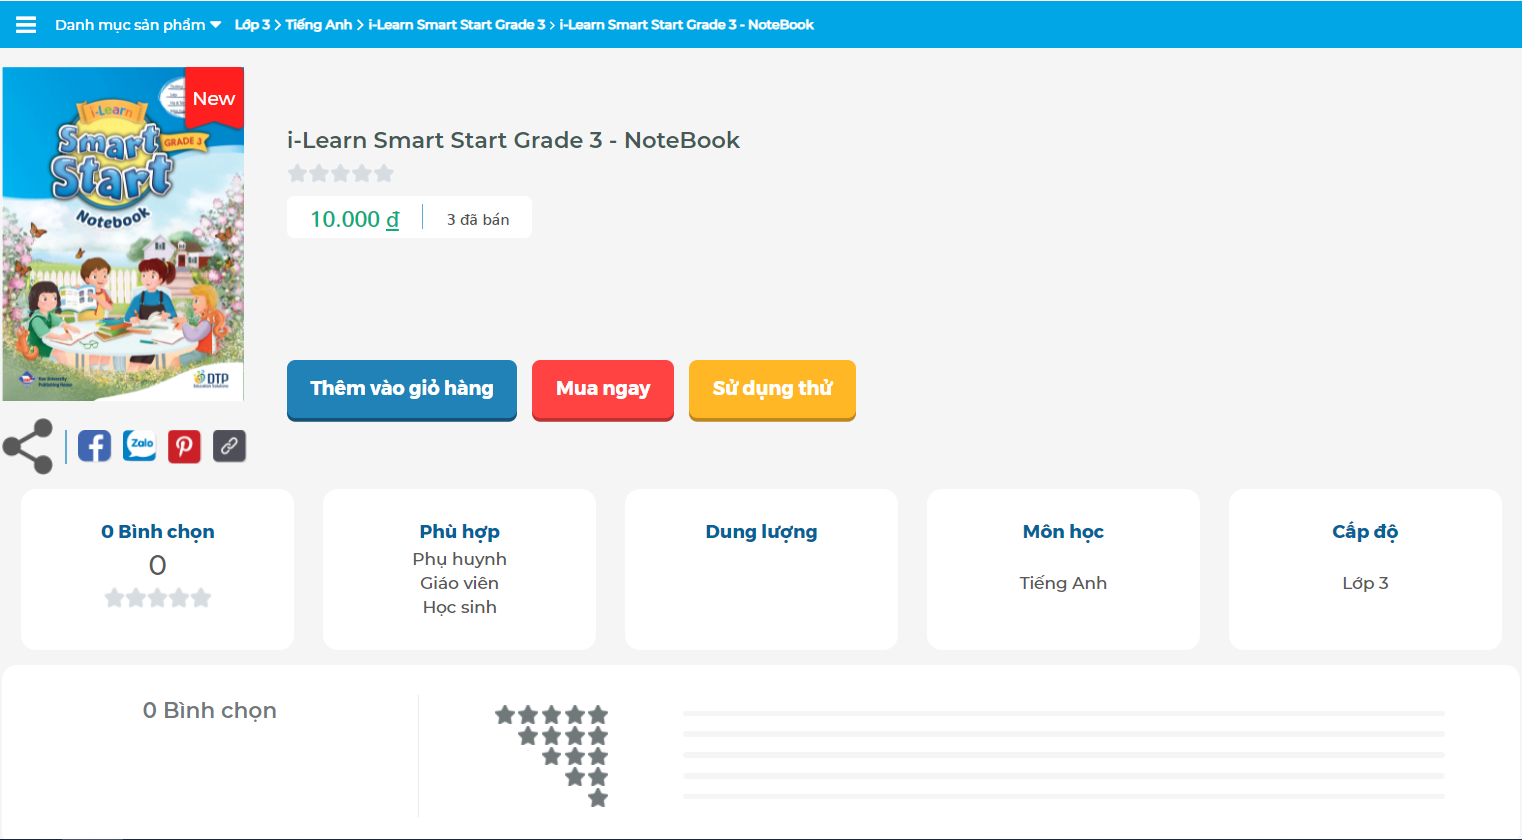The width and height of the screenshot is (1522, 840).
Task: Open the Tiếng Anh breadcrumb link
Action: [x=318, y=25]
